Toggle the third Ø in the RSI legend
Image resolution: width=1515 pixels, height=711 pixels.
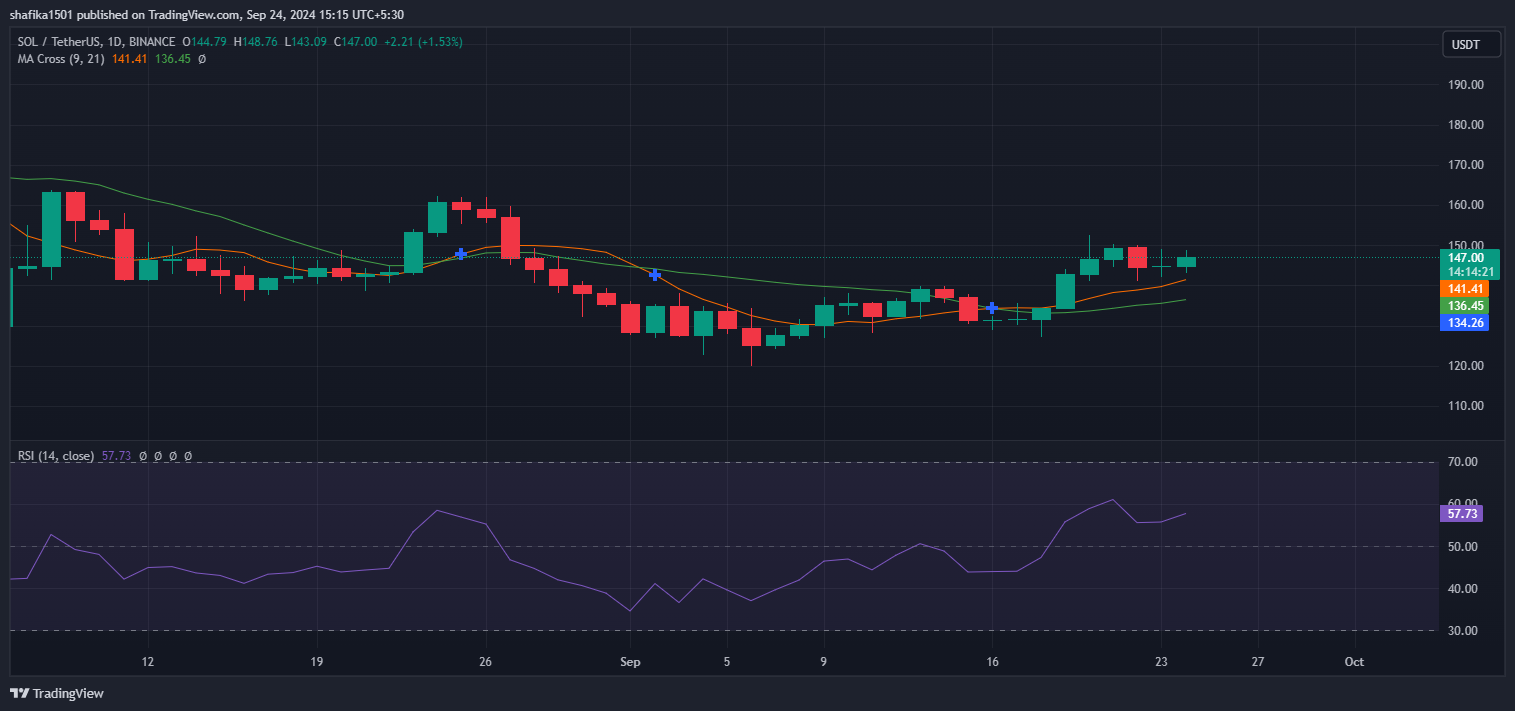click(173, 456)
